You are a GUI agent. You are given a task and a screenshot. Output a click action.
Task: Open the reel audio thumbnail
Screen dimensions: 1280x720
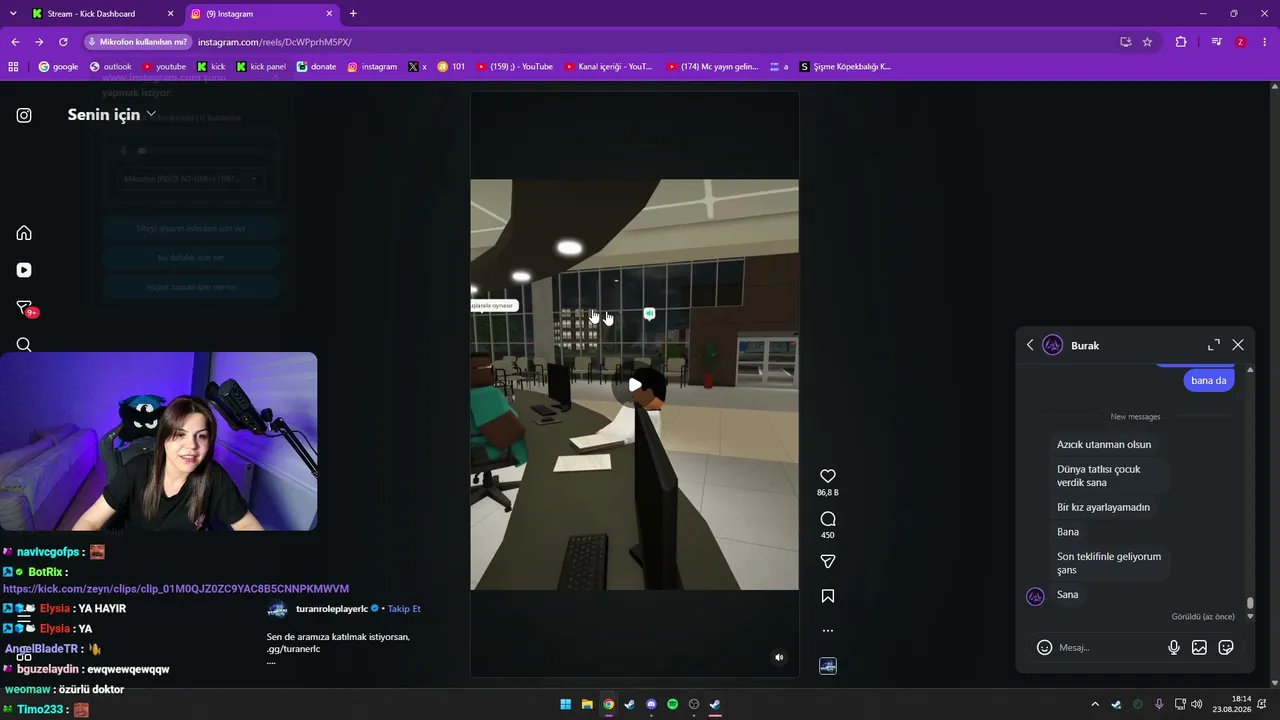click(x=828, y=666)
